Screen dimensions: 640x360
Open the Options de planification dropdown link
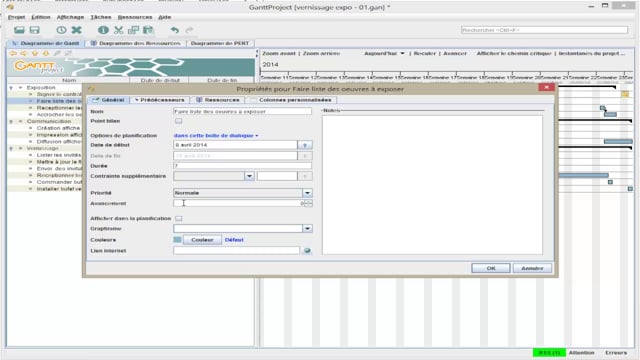(216, 136)
